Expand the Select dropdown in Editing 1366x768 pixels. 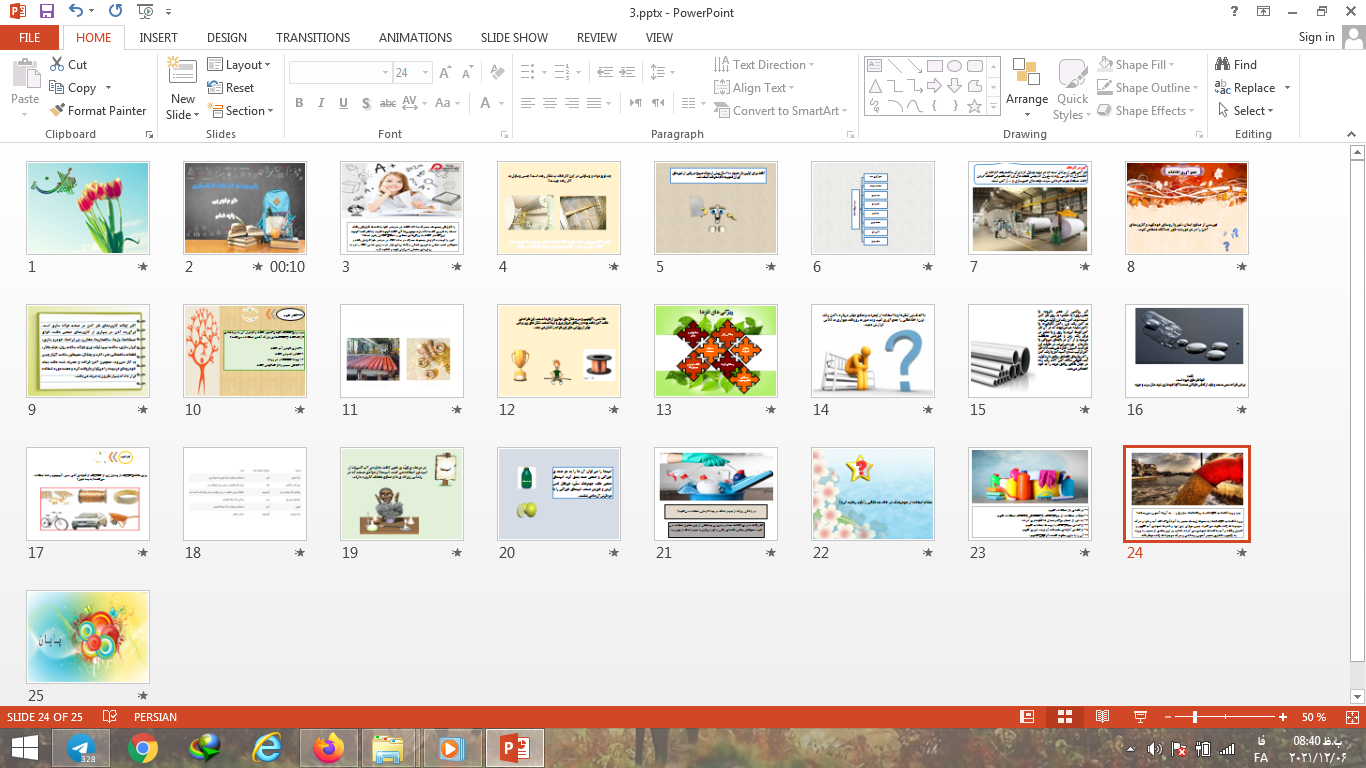click(x=1250, y=111)
